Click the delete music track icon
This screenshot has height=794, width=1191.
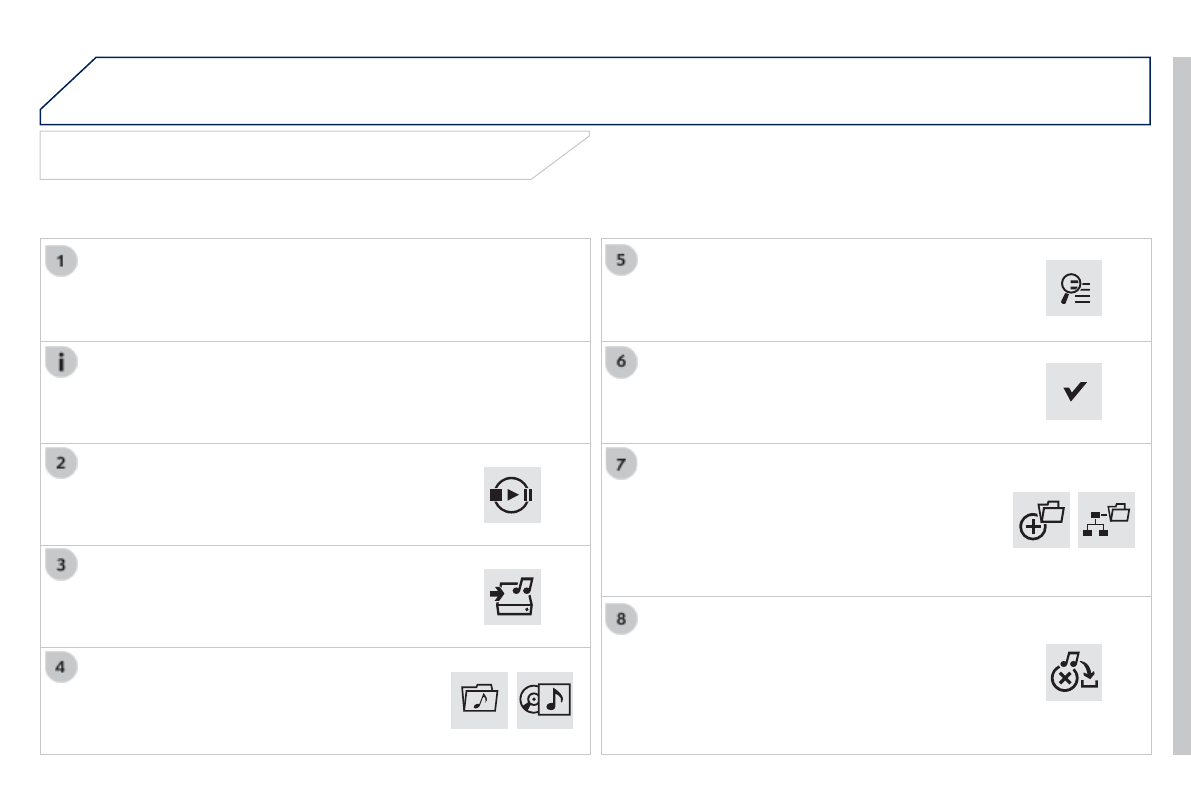pos(1074,672)
